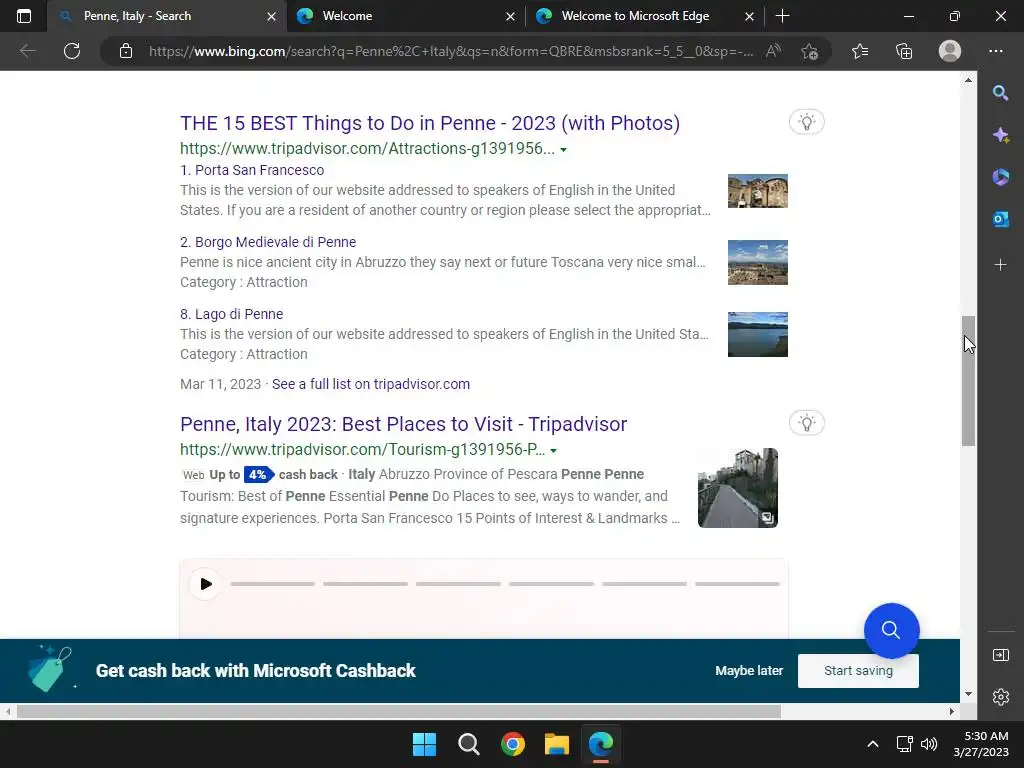Click the address bar URL field

(451, 51)
